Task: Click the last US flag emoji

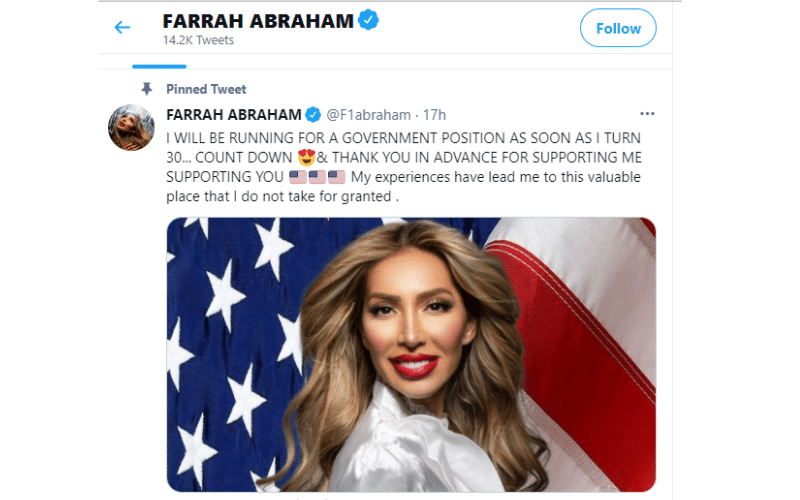Action: (337, 177)
